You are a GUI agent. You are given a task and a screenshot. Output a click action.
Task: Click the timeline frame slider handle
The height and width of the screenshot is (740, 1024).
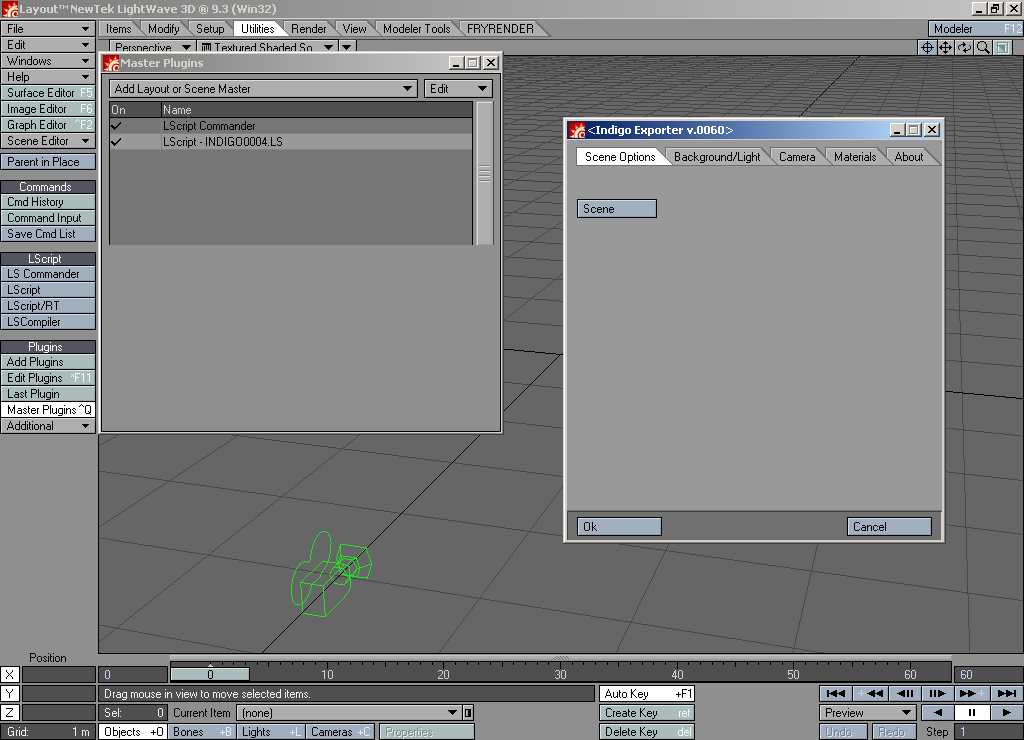[210, 675]
